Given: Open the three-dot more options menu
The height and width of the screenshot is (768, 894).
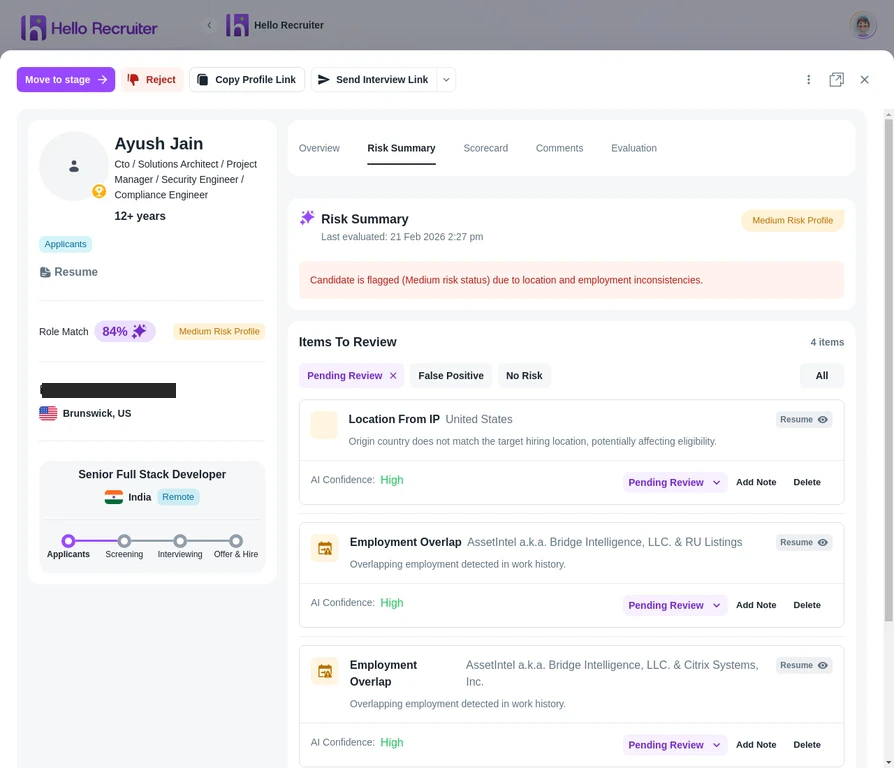Looking at the screenshot, I should (808, 79).
